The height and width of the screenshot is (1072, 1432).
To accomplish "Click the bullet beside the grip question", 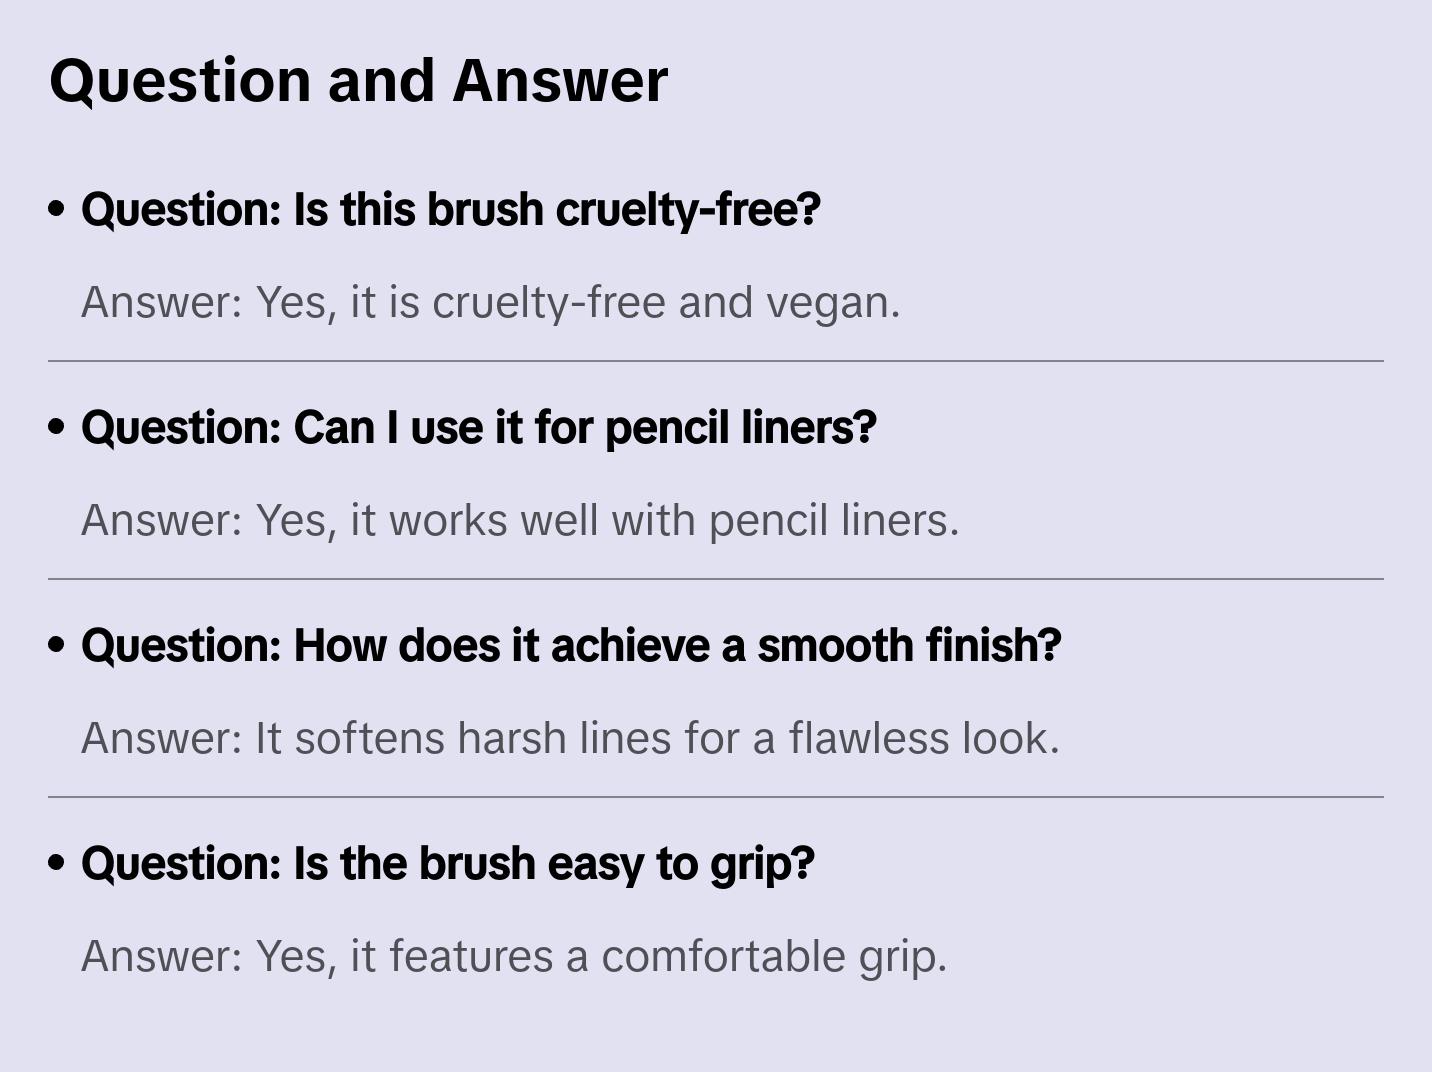I will 57,864.
